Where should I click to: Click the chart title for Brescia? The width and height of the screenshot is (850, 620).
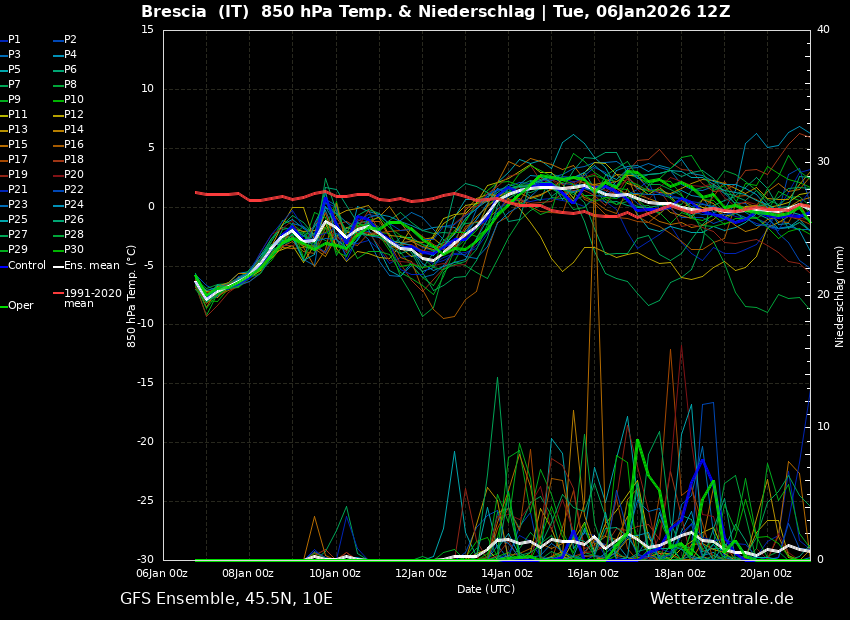point(435,12)
